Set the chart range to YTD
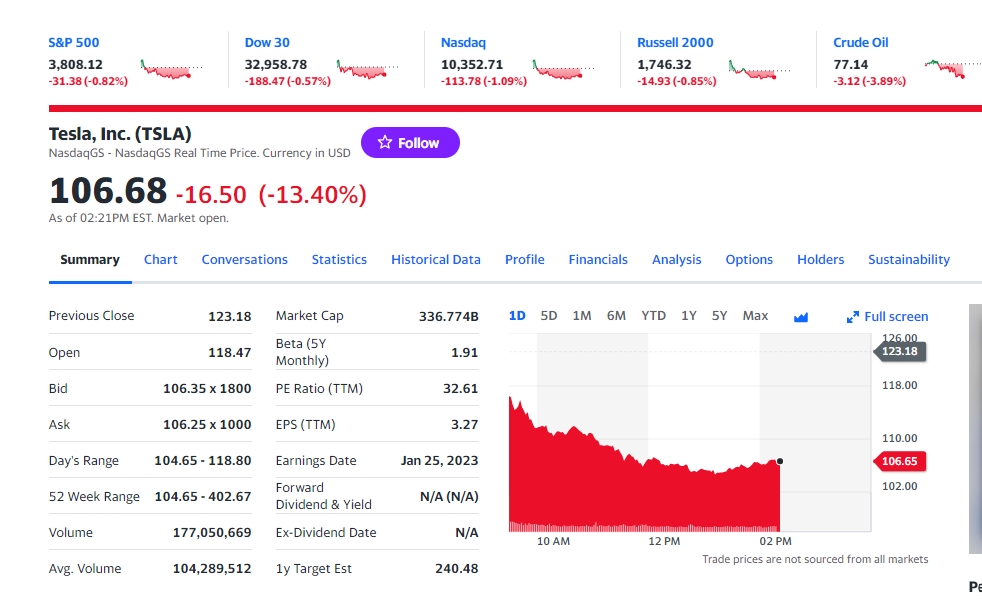This screenshot has width=982, height=608. pyautogui.click(x=653, y=316)
